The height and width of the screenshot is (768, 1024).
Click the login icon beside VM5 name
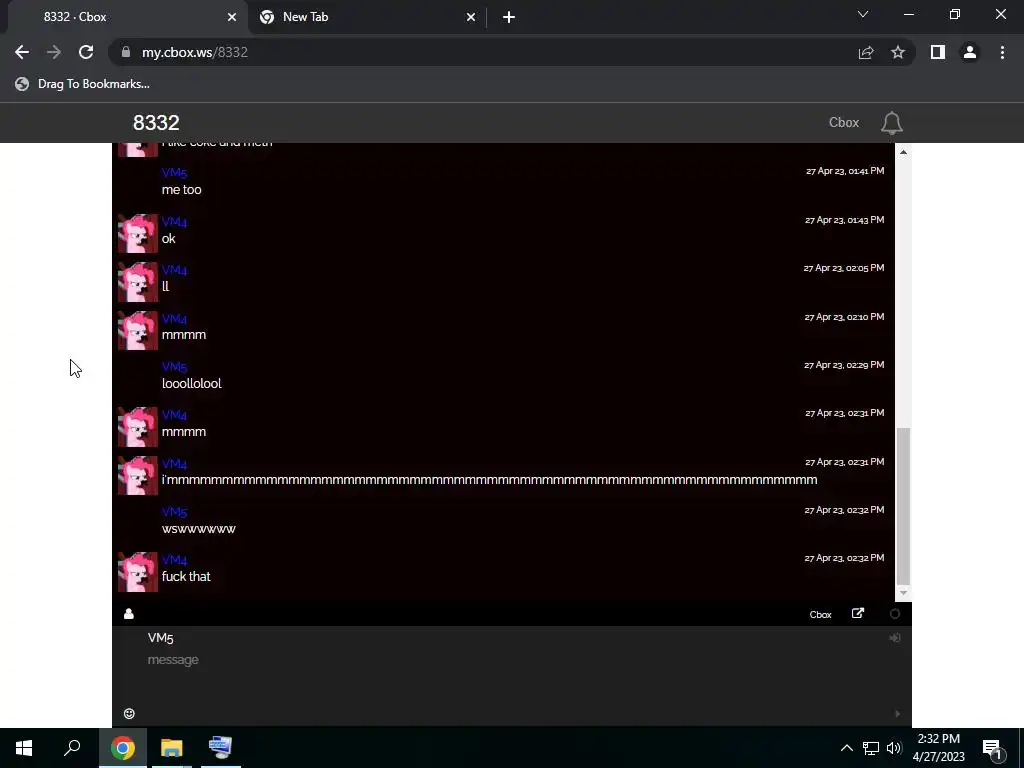895,637
